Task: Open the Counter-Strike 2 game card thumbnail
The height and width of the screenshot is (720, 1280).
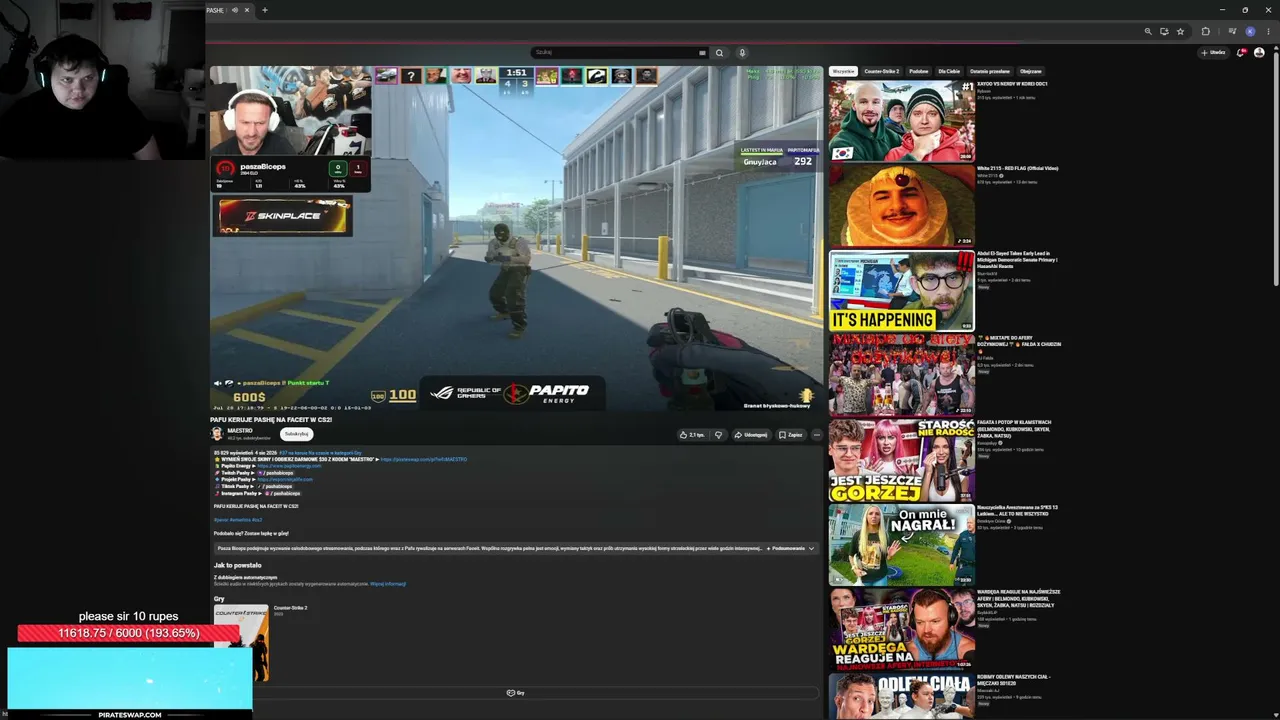Action: tap(241, 643)
